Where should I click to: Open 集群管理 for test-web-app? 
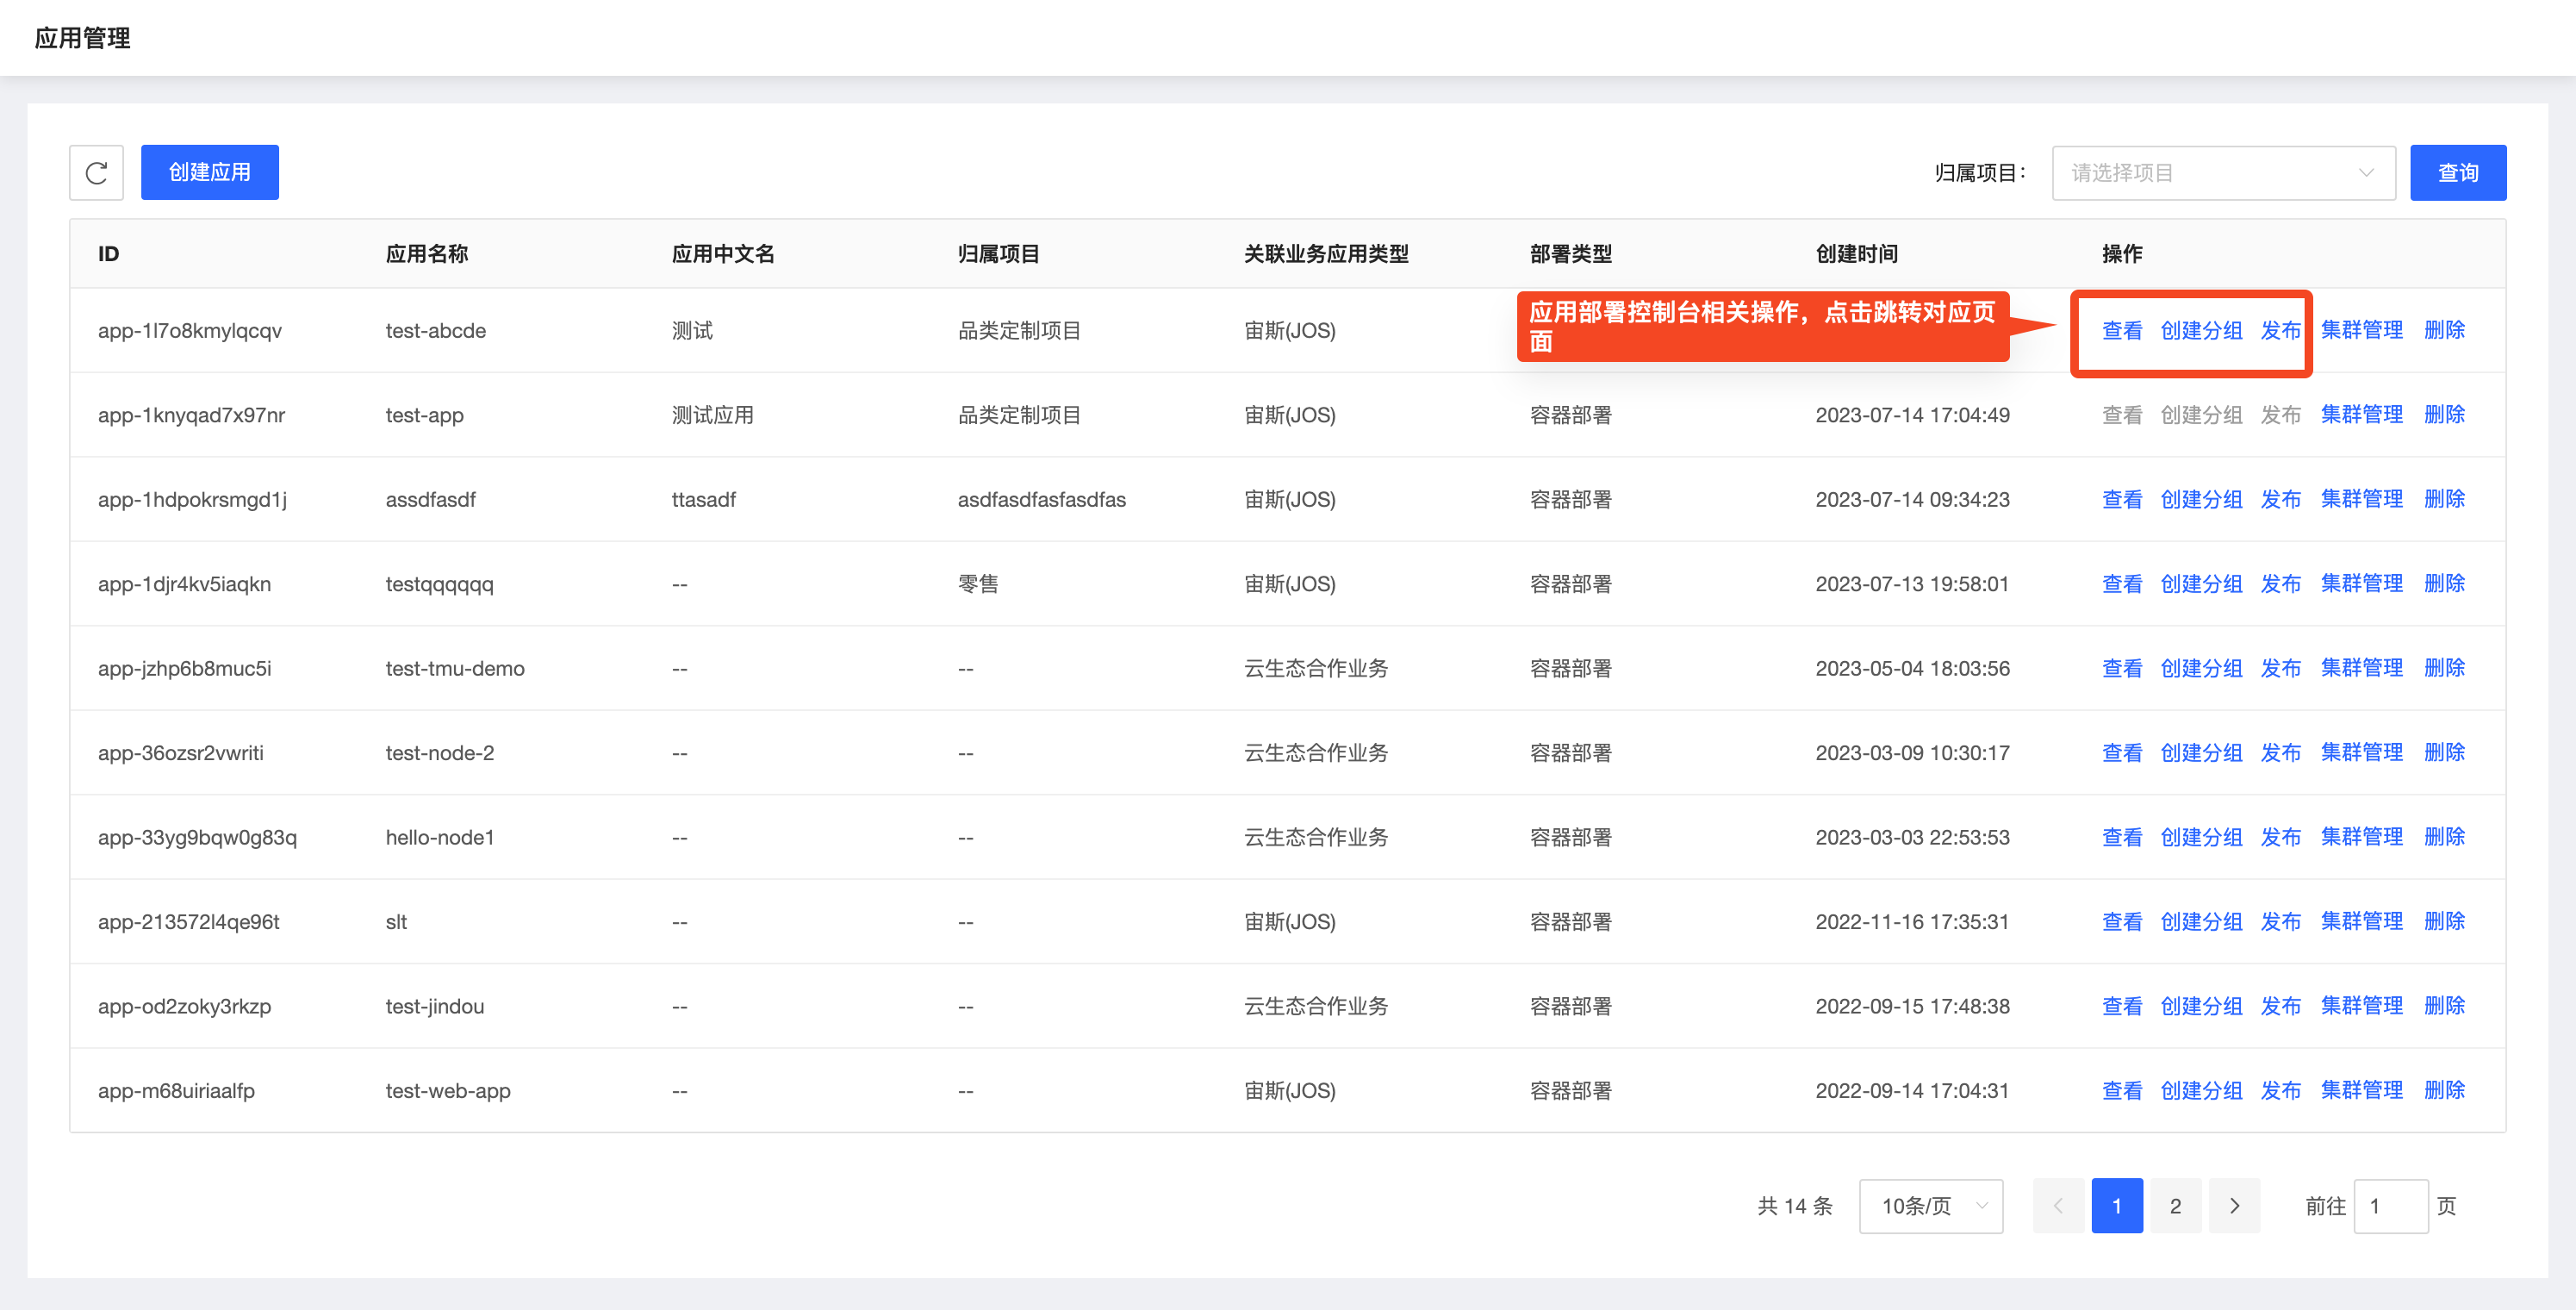(x=2362, y=1090)
